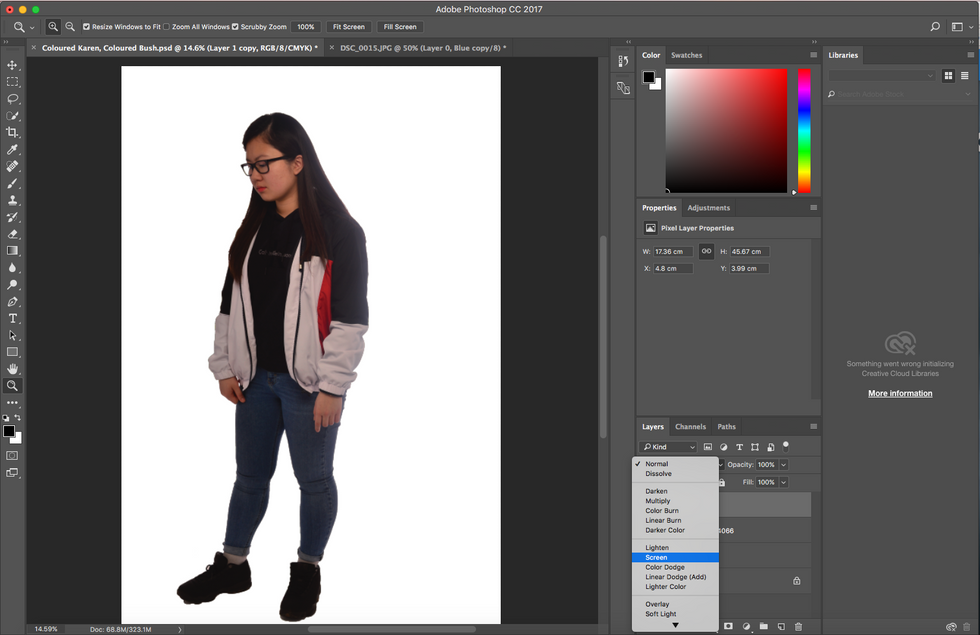This screenshot has width=980, height=635.
Task: Add a layer mask
Action: (729, 626)
